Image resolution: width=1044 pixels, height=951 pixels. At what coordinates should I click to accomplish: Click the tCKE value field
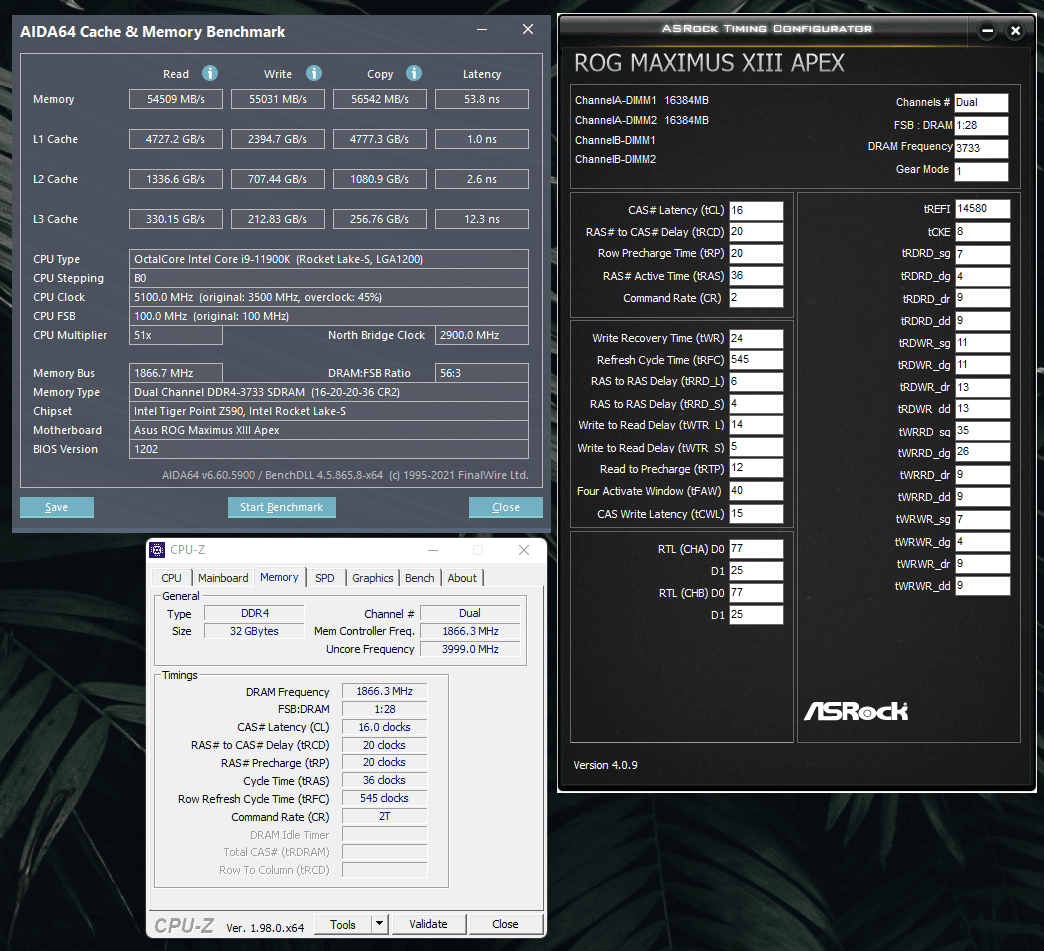(983, 232)
